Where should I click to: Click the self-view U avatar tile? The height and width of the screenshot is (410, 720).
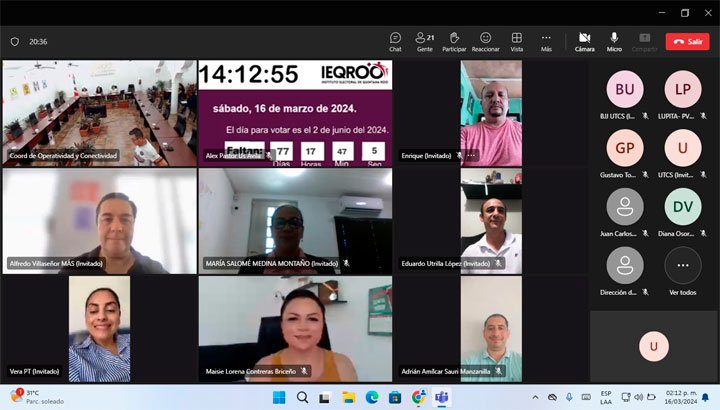point(653,346)
